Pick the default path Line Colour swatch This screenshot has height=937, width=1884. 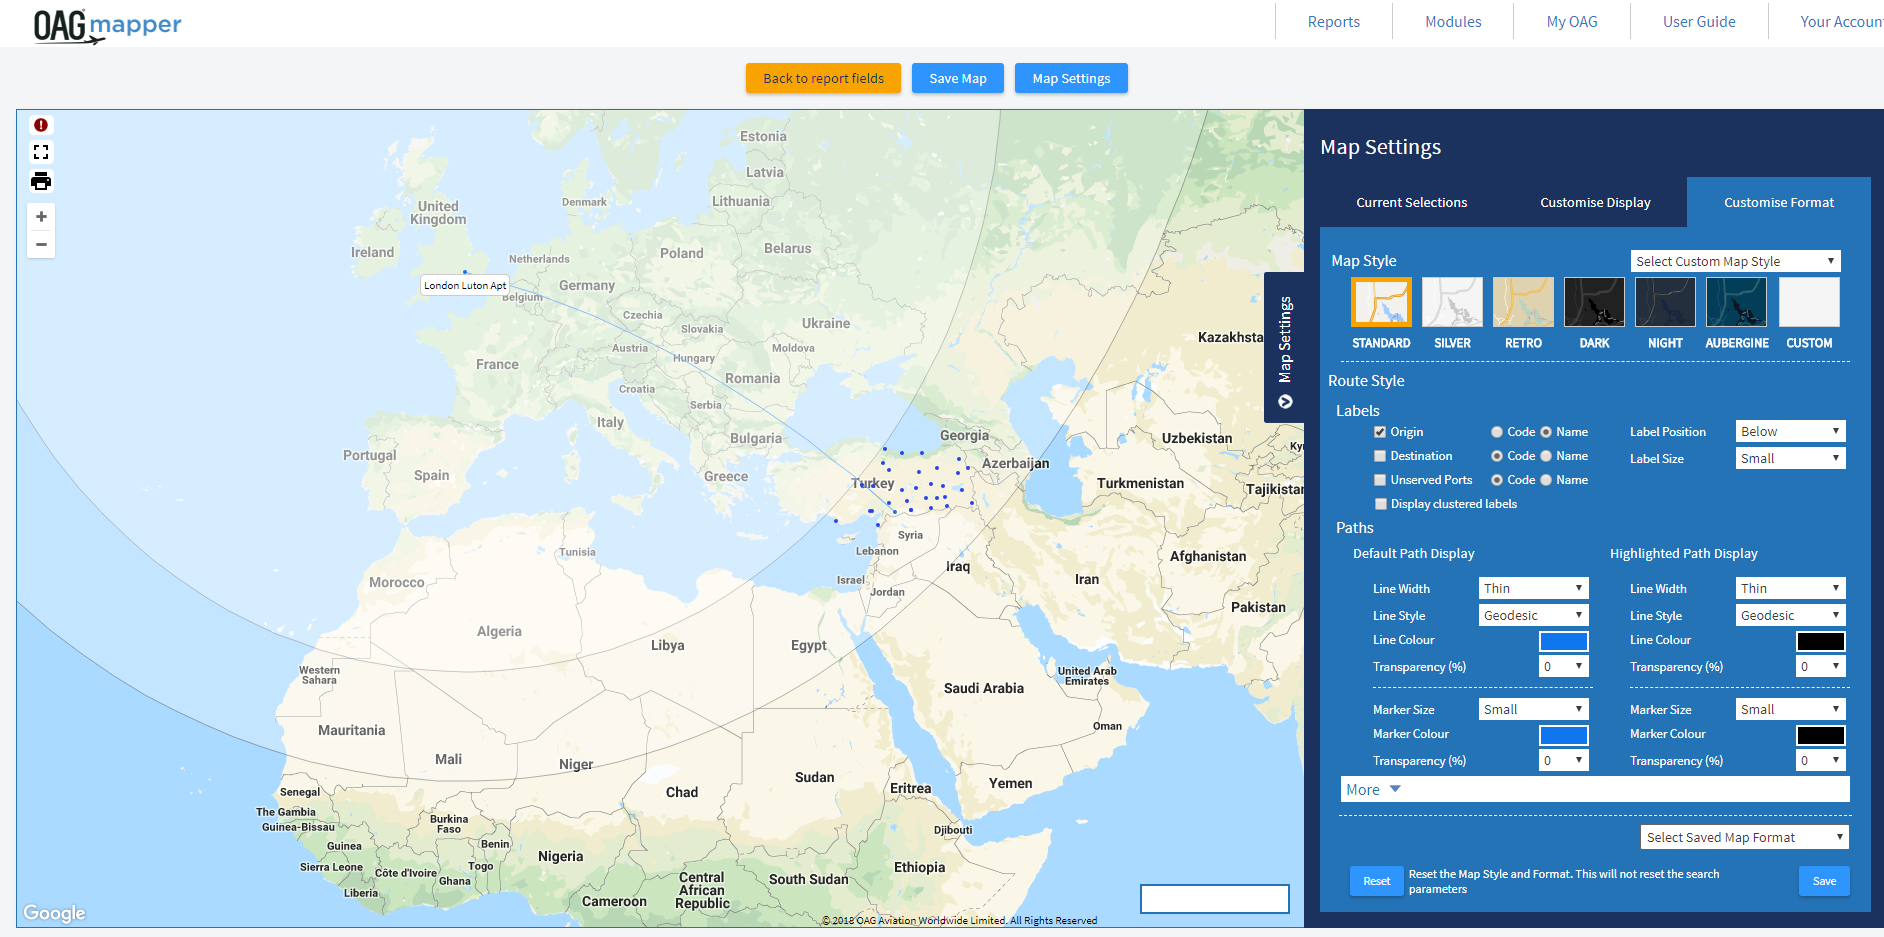pos(1563,641)
